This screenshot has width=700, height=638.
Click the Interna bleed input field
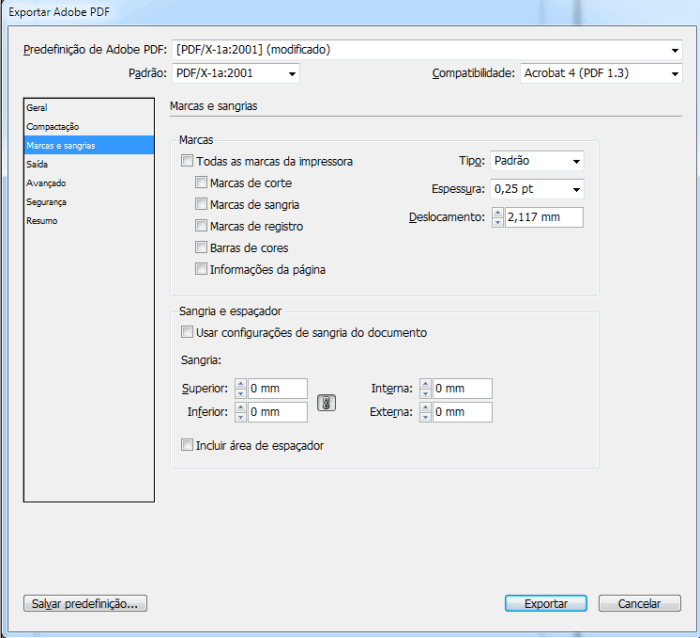point(462,388)
